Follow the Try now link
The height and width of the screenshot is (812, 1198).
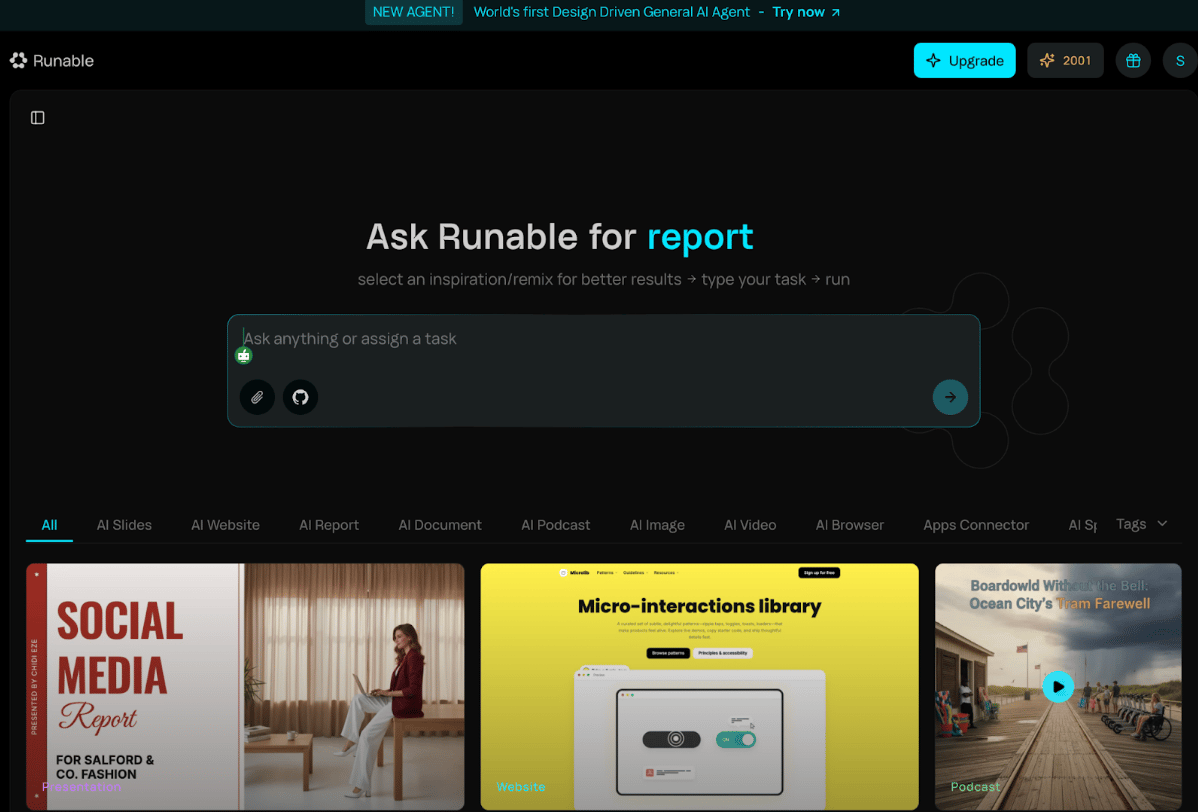pyautogui.click(x=806, y=12)
